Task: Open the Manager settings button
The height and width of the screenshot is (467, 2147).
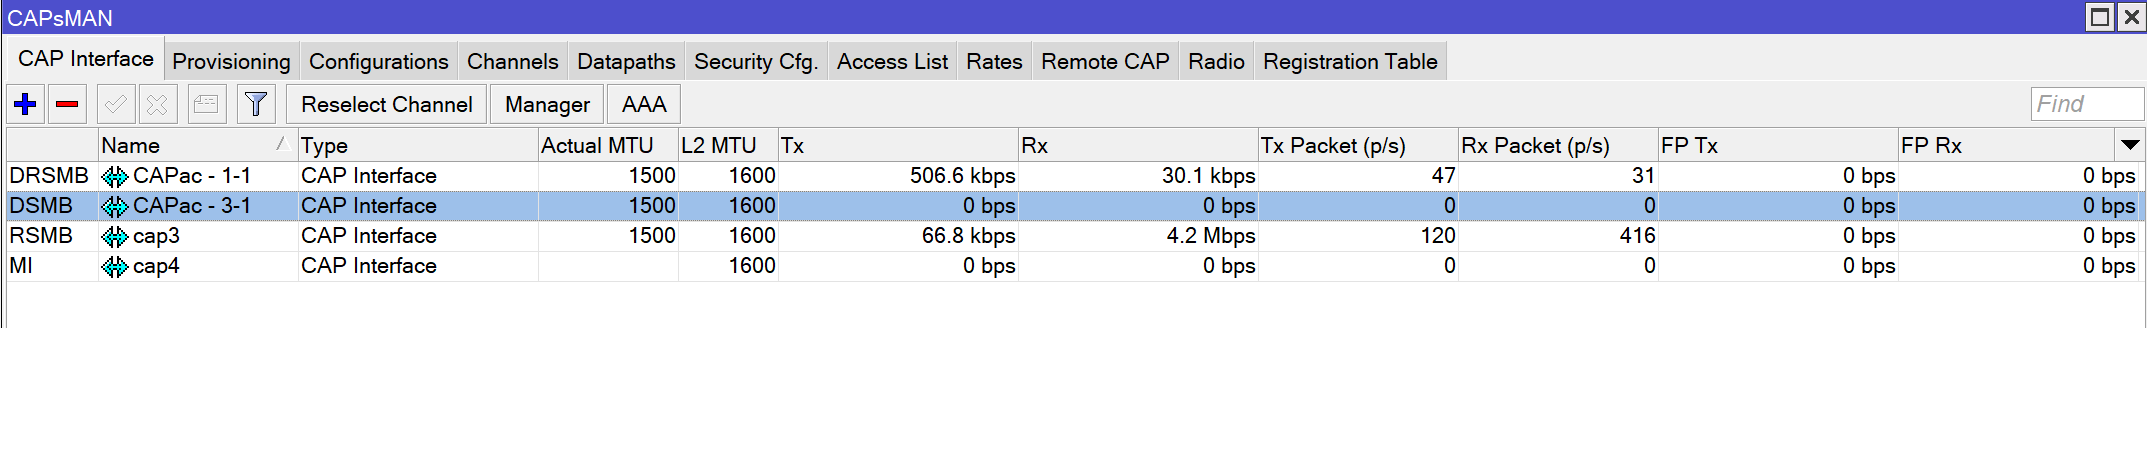Action: tap(547, 104)
